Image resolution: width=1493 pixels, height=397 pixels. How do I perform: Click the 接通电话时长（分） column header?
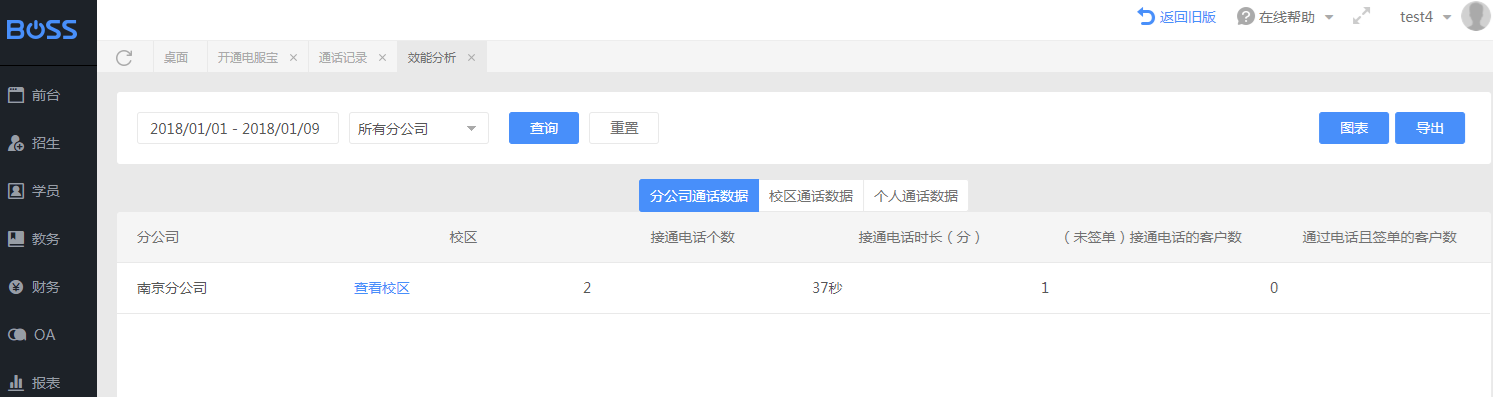click(920, 237)
